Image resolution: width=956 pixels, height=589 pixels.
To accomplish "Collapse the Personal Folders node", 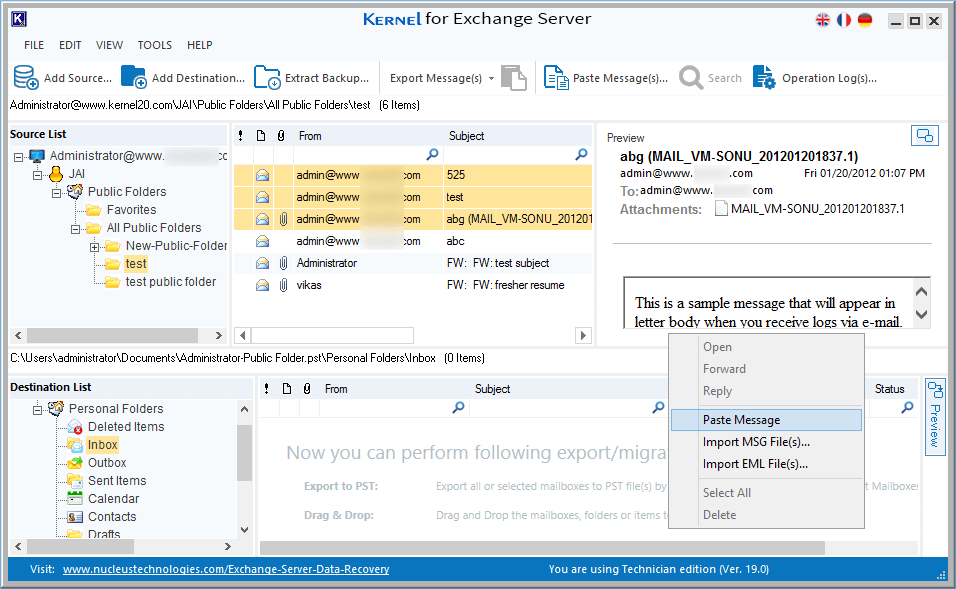I will [37, 410].
